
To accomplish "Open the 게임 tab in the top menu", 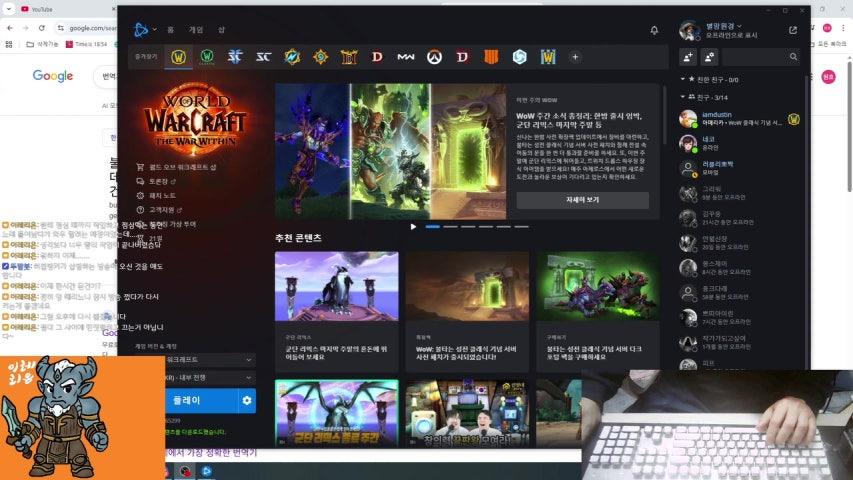I will pos(195,30).
